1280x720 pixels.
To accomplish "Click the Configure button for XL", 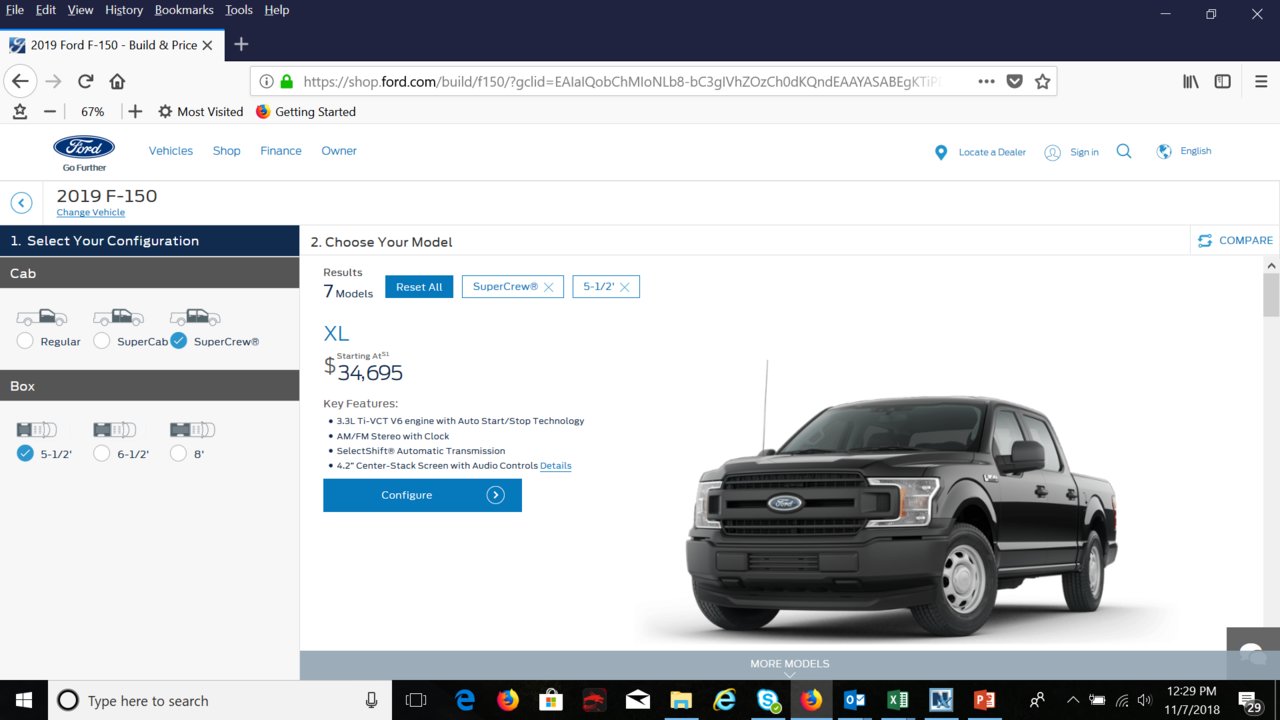I will pos(422,495).
